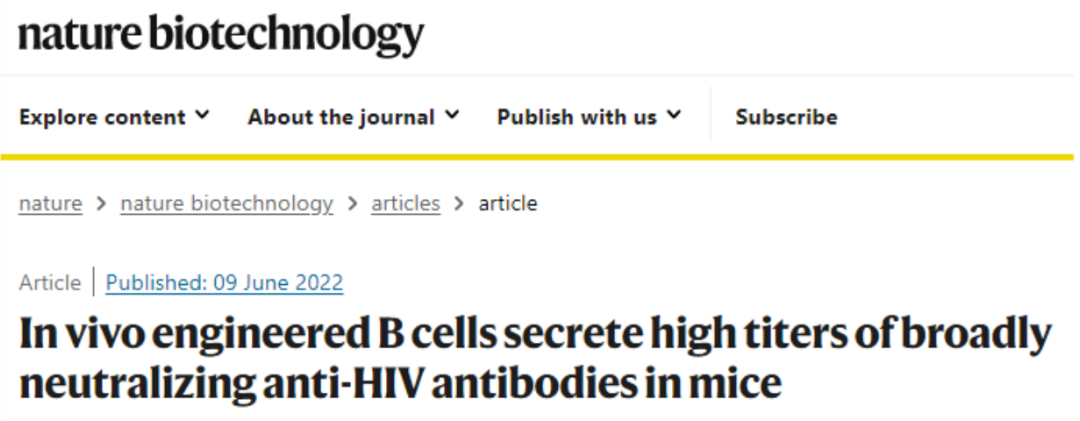Viewport: 1080px width, 421px height.
Task: Click the breadcrumb arrow right after nature
Action: pos(101,205)
